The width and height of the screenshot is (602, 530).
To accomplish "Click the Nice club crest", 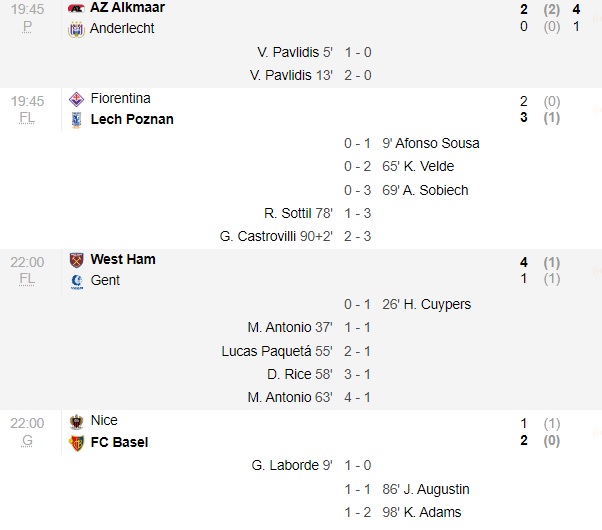I will click(76, 421).
